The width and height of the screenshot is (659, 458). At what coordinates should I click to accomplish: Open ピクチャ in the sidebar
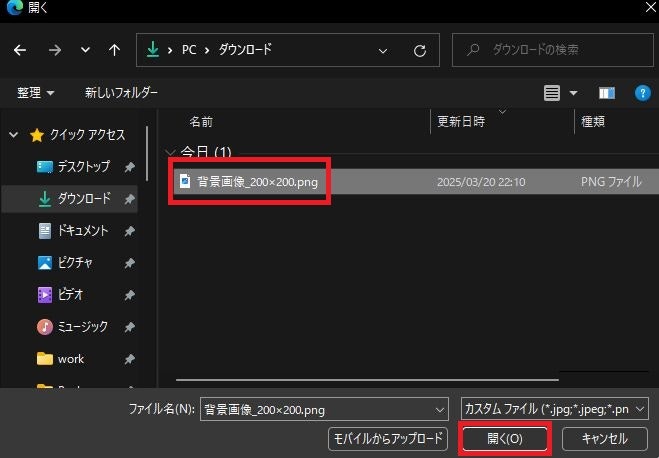click(75, 263)
